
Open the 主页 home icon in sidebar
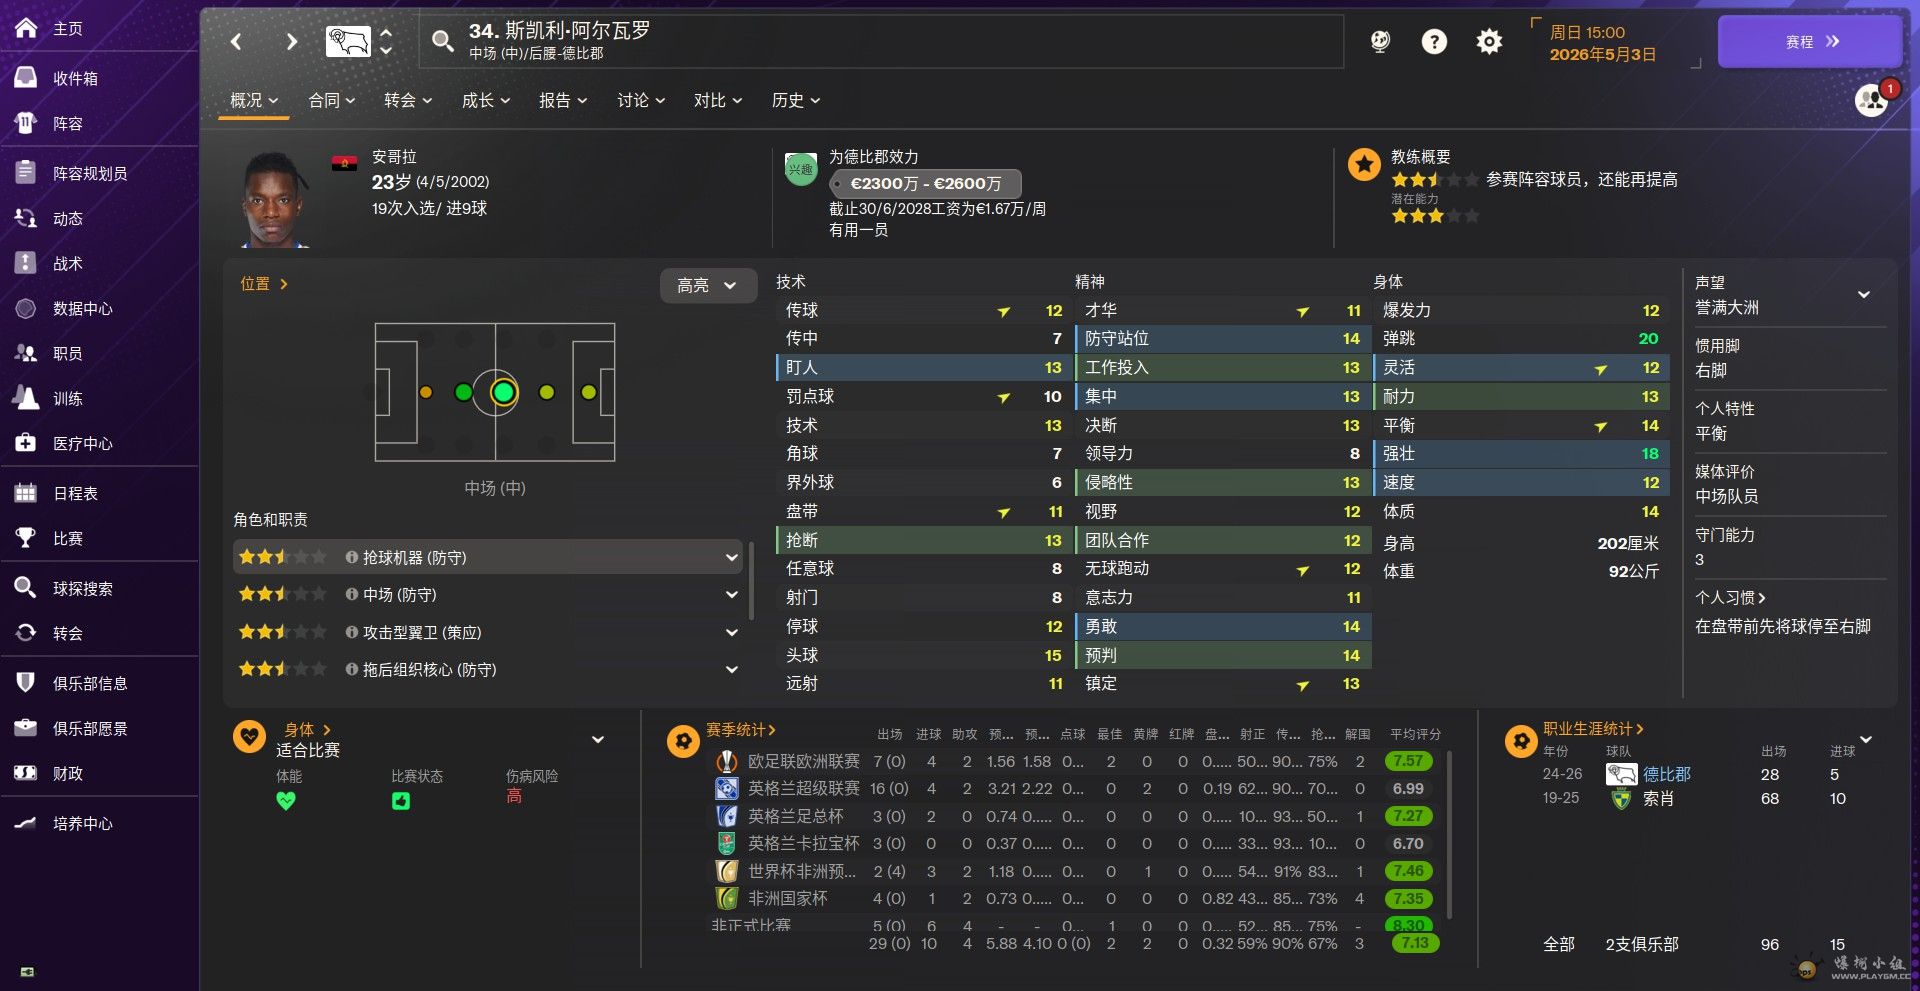coord(26,28)
